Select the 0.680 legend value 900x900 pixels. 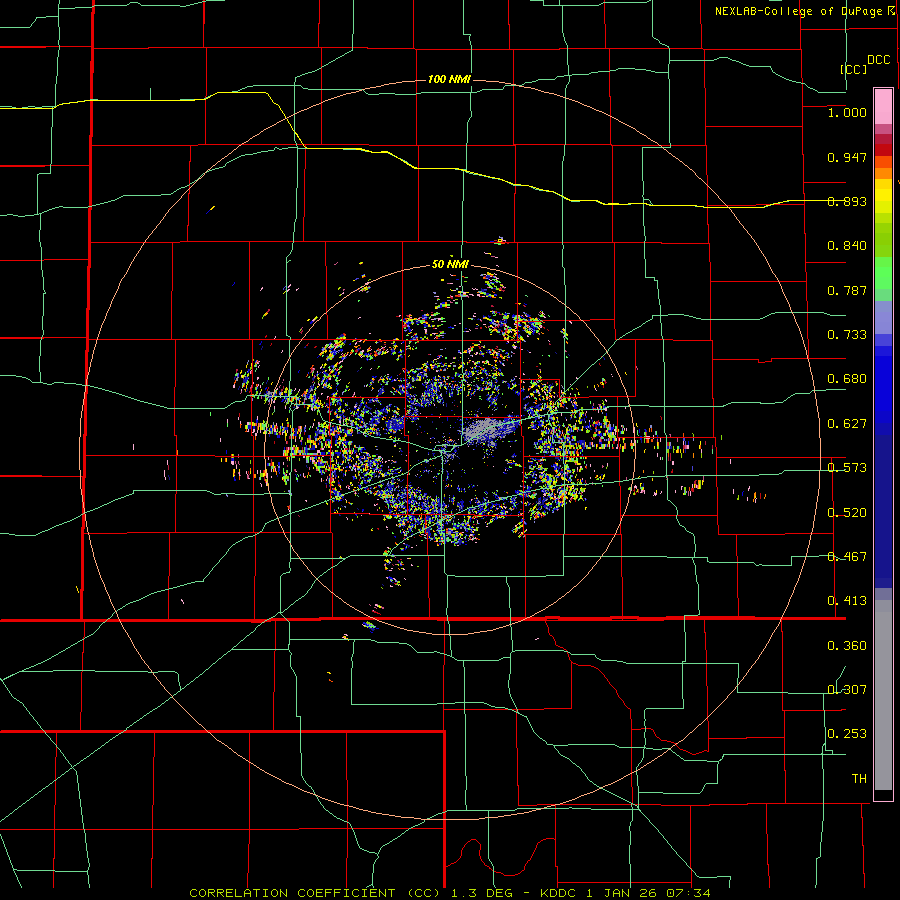(x=847, y=379)
